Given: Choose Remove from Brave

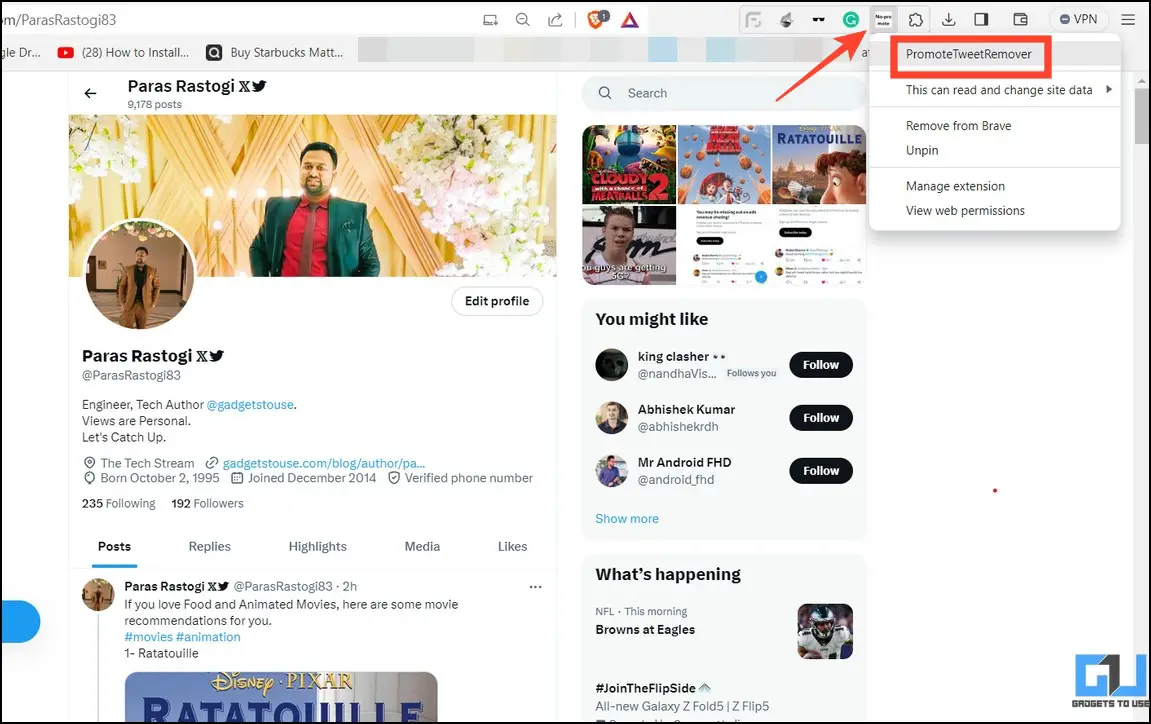Looking at the screenshot, I should tap(958, 126).
